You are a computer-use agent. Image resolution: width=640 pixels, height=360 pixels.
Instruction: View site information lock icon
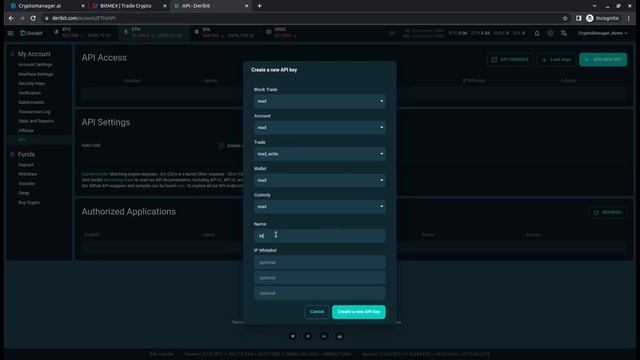47,18
